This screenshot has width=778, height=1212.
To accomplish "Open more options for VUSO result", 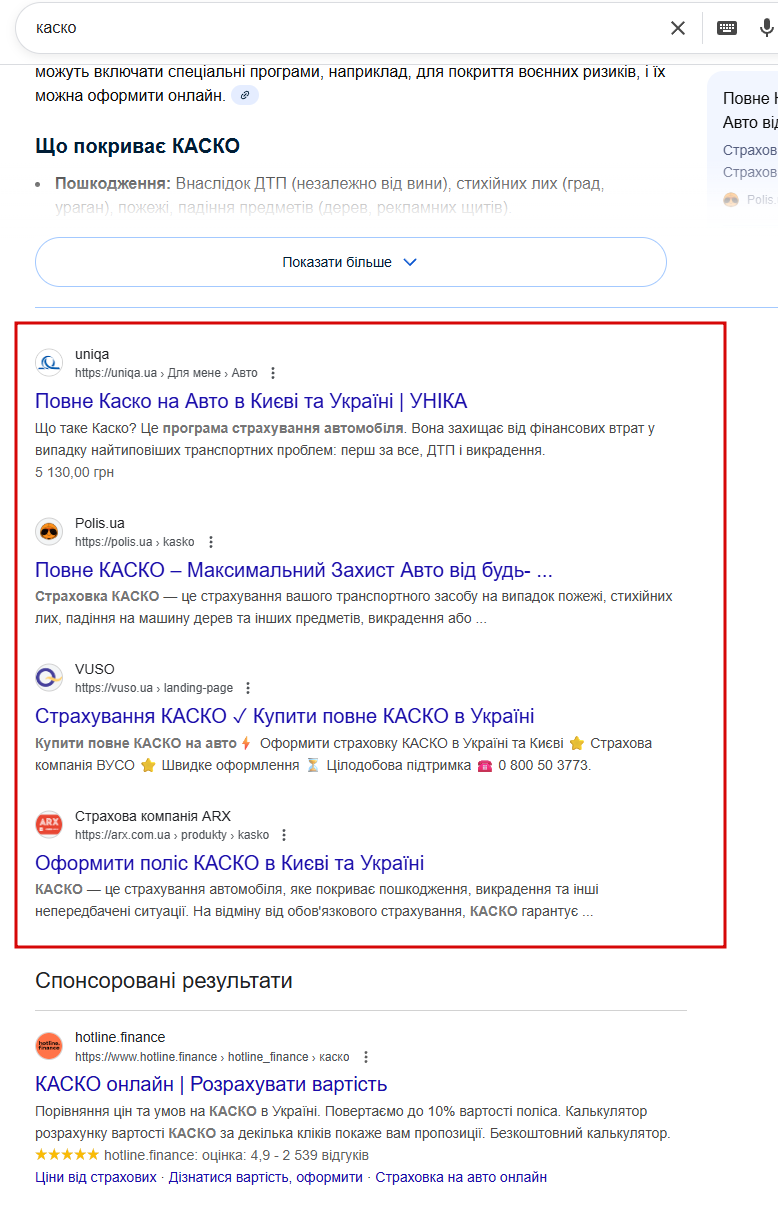I will 248,688.
